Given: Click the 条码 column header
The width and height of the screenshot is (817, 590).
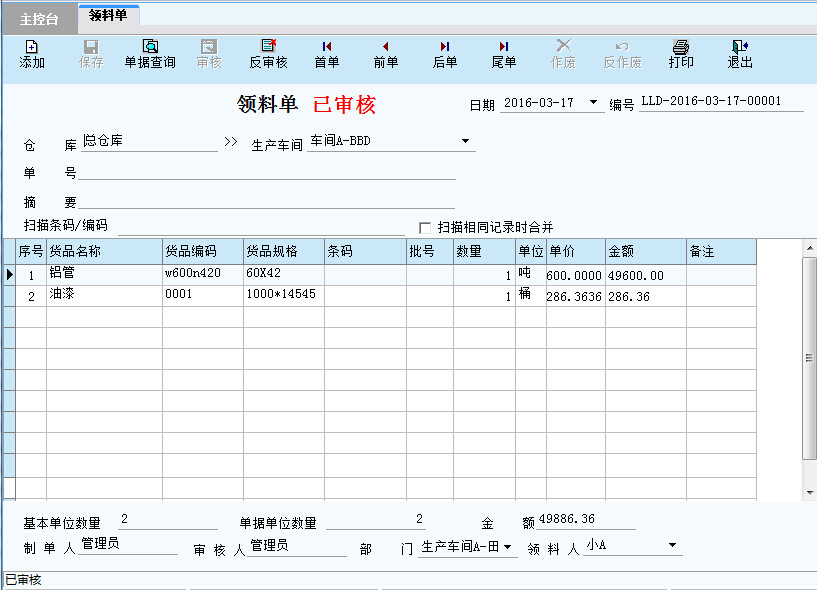Looking at the screenshot, I should click(365, 251).
